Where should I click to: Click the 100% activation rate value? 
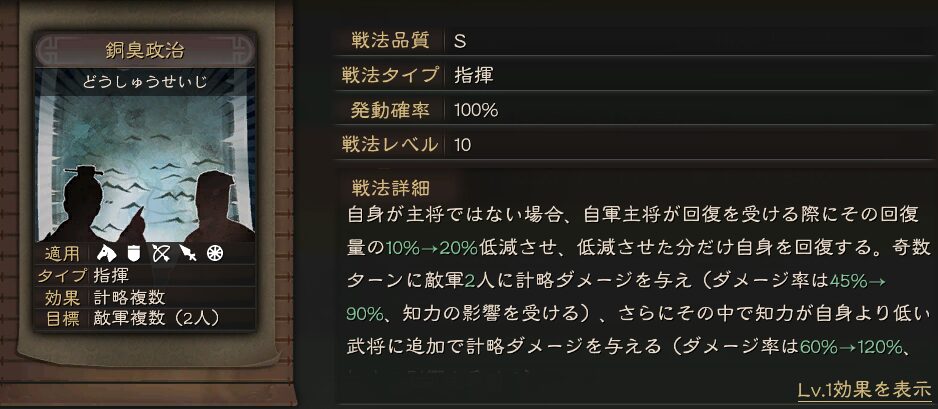[x=476, y=110]
